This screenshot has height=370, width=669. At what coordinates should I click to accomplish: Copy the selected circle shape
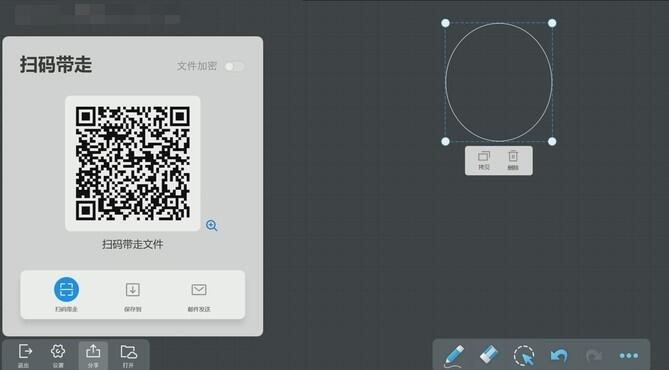click(x=484, y=160)
